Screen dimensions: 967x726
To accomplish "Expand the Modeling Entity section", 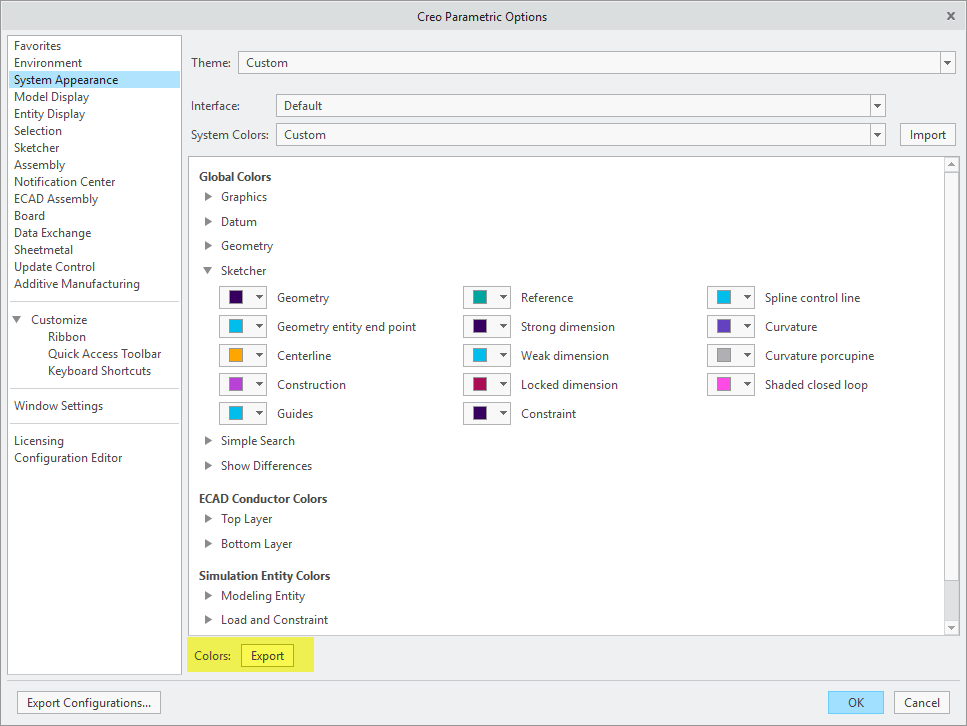I will click(209, 596).
